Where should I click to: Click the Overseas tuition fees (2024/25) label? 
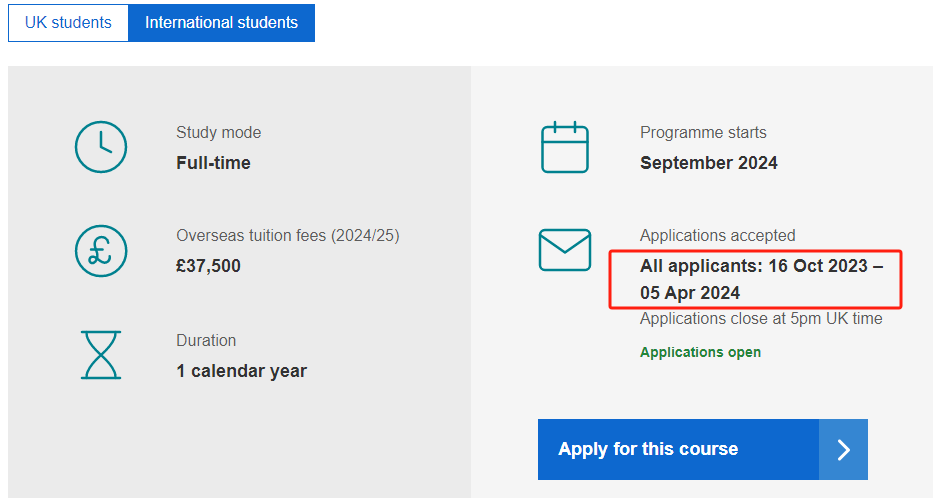click(x=287, y=236)
